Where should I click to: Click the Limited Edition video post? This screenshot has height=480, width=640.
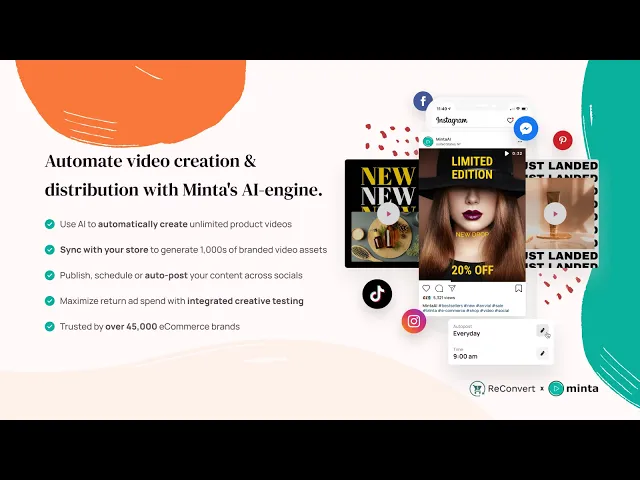[472, 215]
